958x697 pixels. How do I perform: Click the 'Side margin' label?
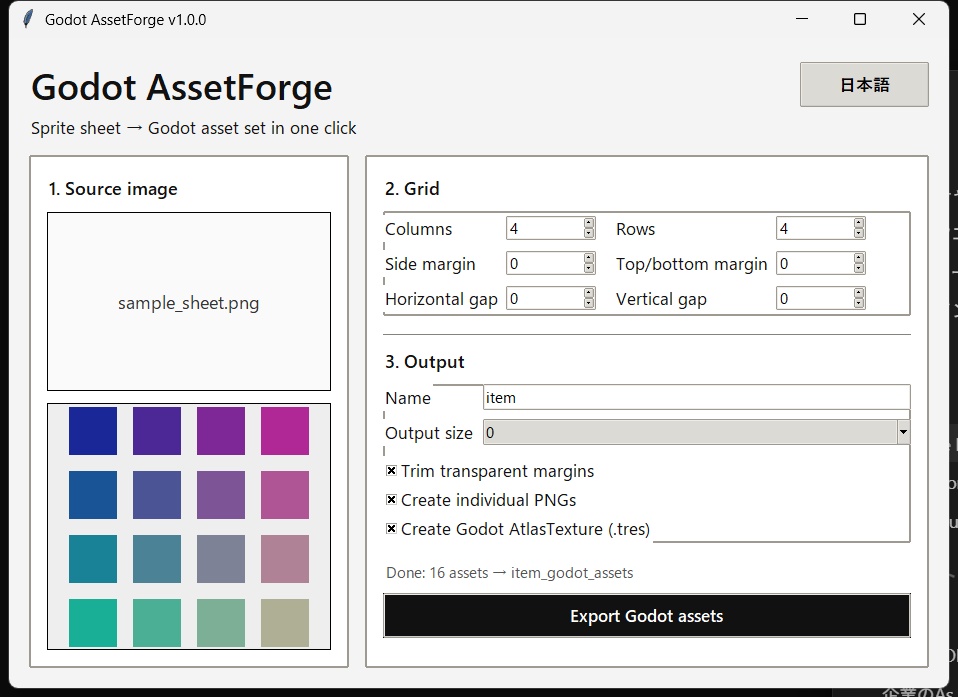430,264
